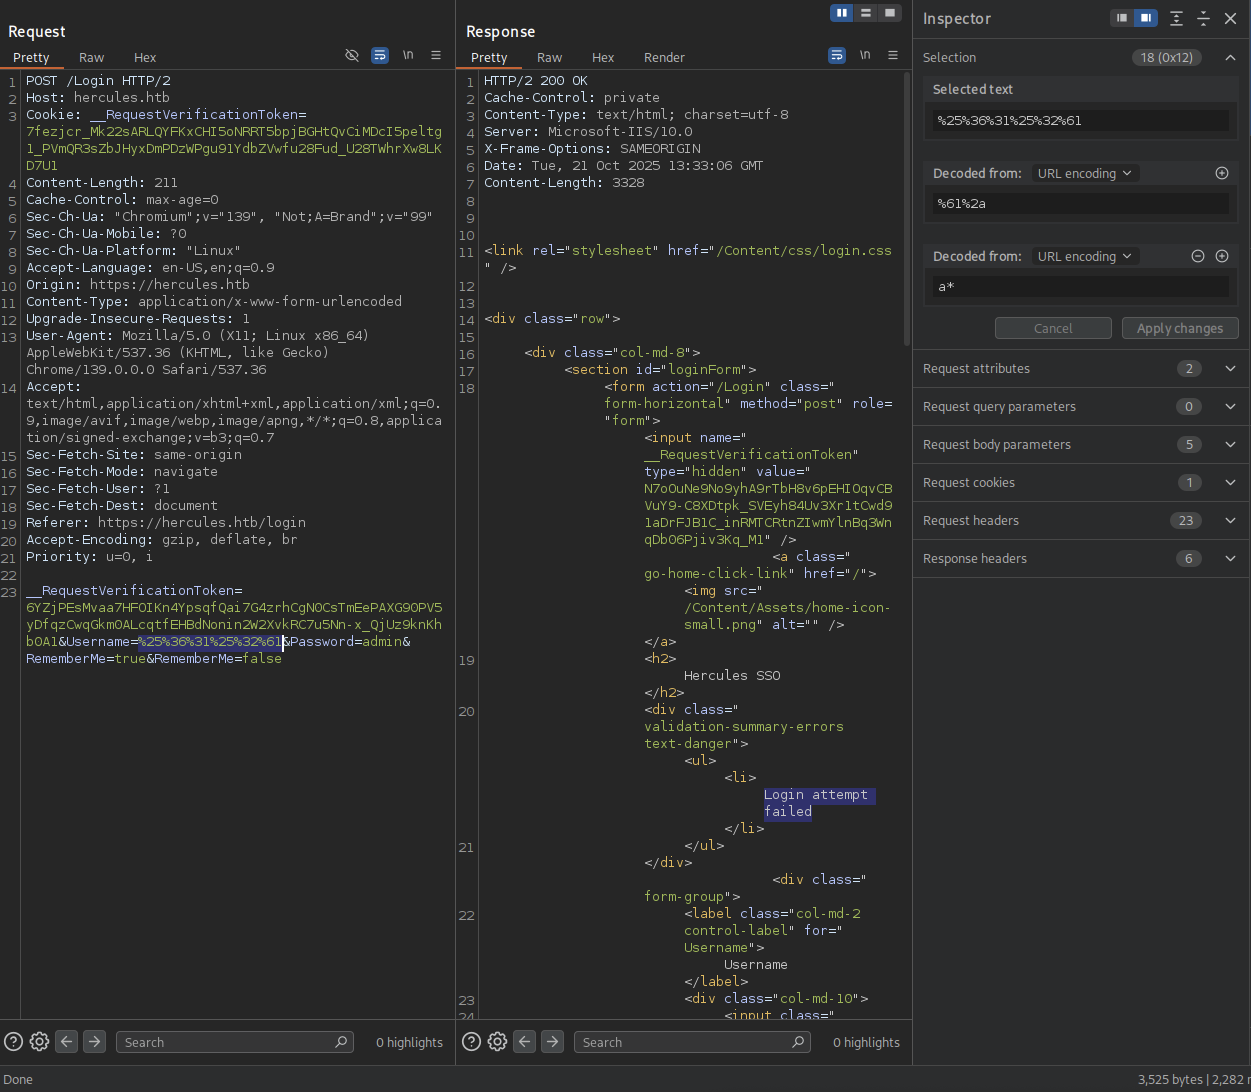This screenshot has height=1092, width=1251.
Task: Open Request panel hamburger options menu
Action: 436,56
